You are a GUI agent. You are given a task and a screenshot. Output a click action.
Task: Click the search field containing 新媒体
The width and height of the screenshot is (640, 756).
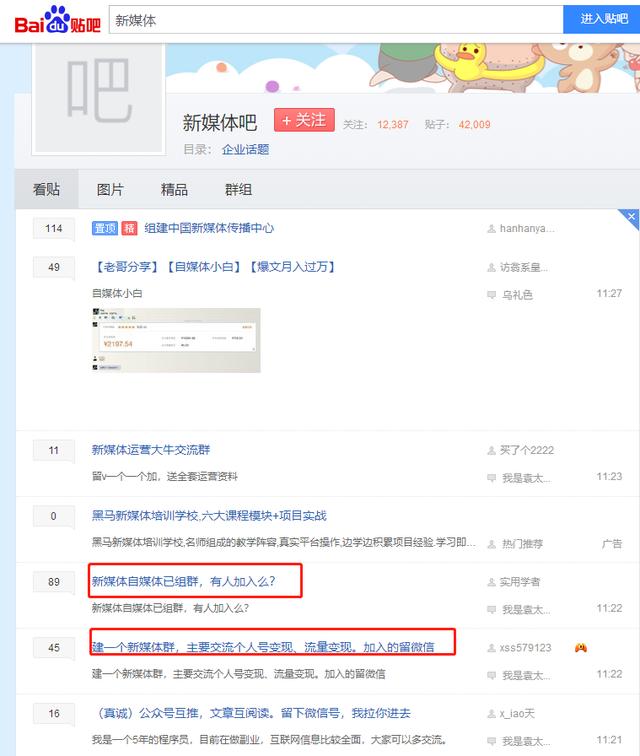336,20
